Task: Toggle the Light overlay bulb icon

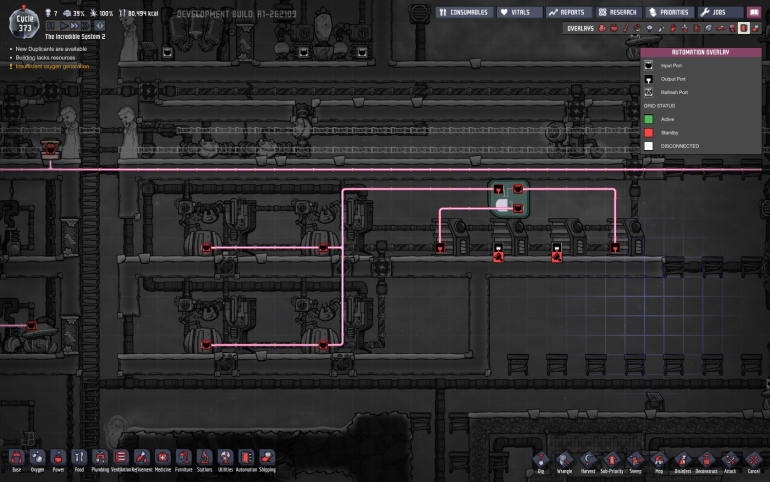Action: click(x=649, y=28)
